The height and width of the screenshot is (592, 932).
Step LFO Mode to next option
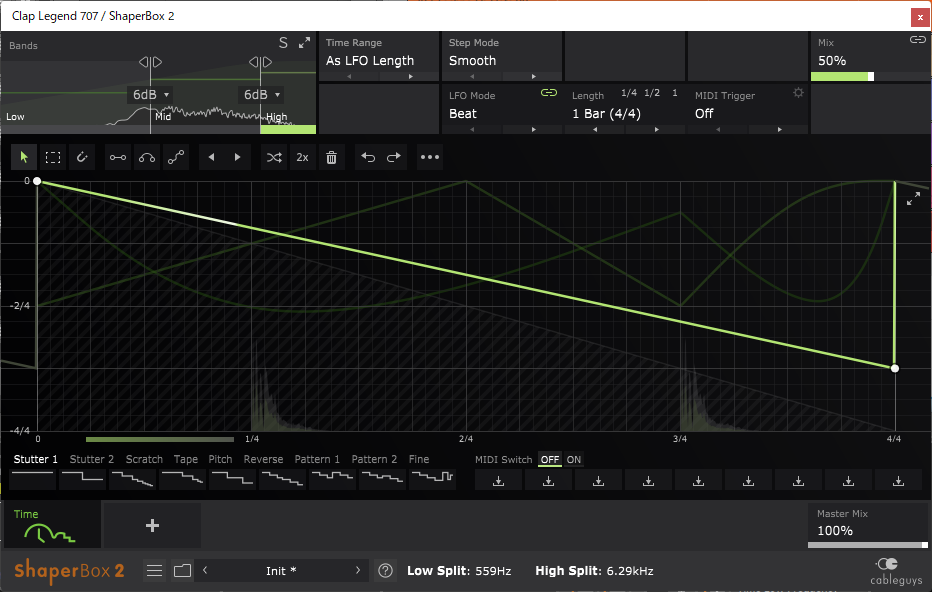(x=533, y=130)
